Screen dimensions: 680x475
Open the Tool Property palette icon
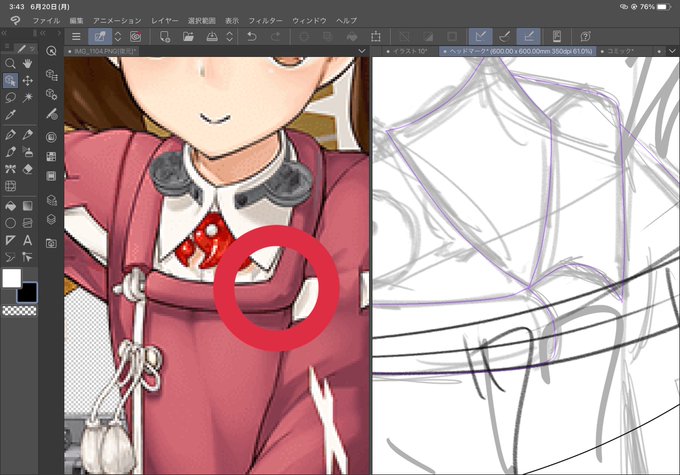[51, 94]
